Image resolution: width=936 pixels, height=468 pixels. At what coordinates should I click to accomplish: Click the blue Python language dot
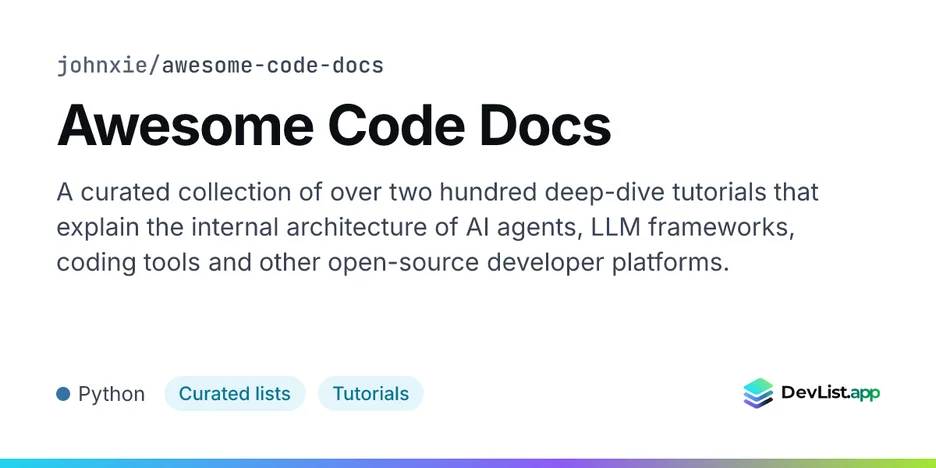point(63,394)
